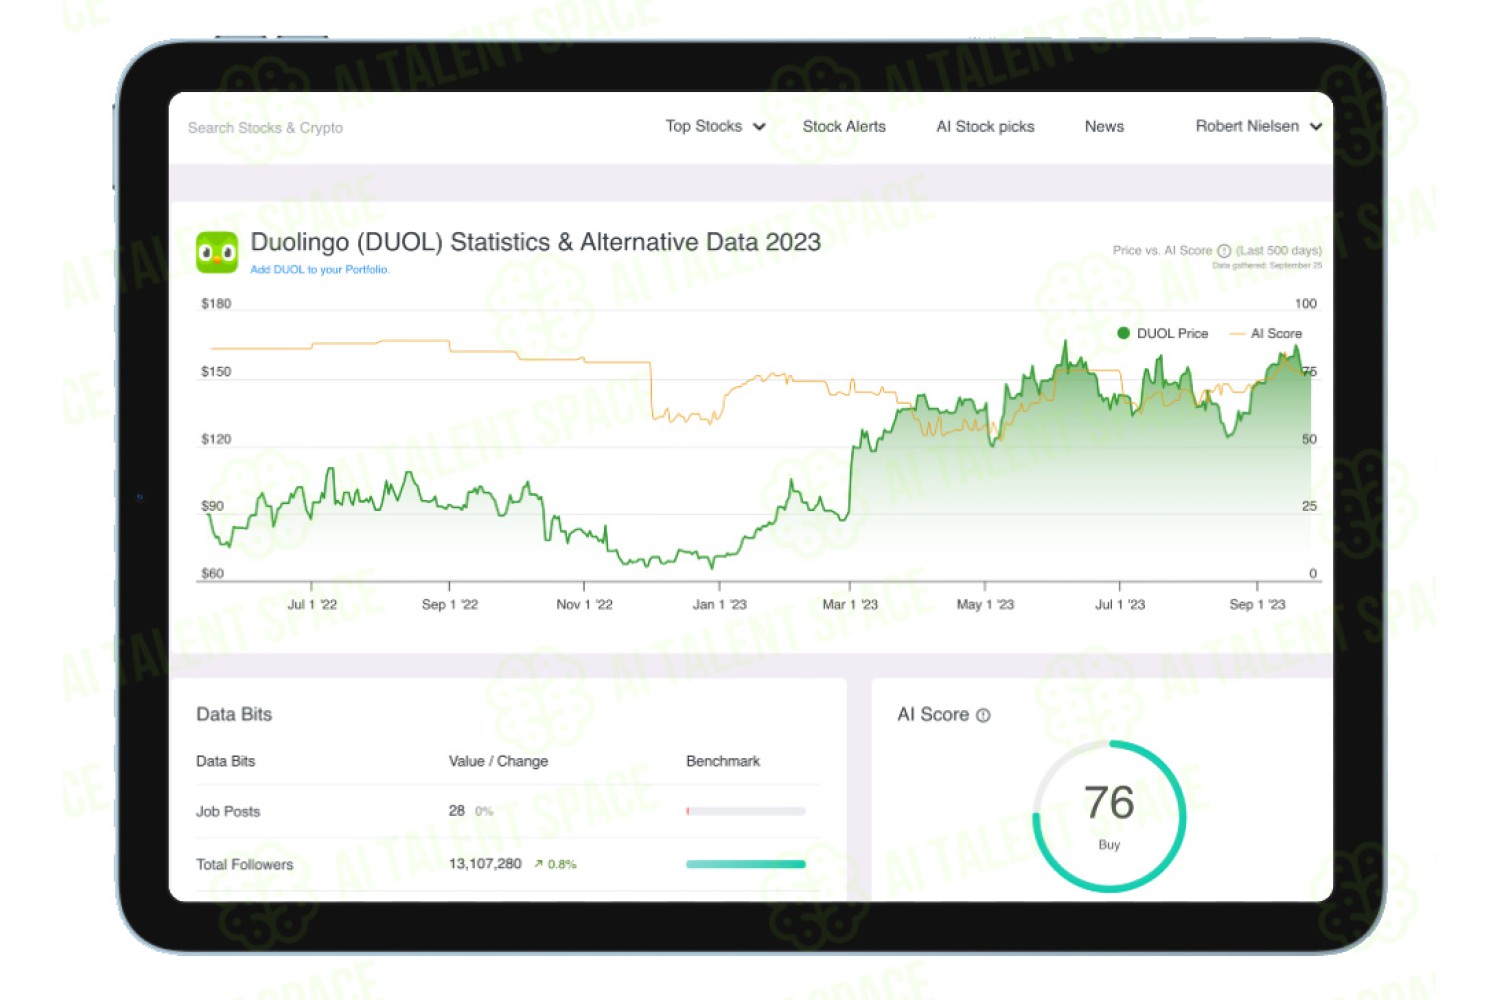Click the green DUOL Price legend dot
The height and width of the screenshot is (1000, 1500).
1123,333
